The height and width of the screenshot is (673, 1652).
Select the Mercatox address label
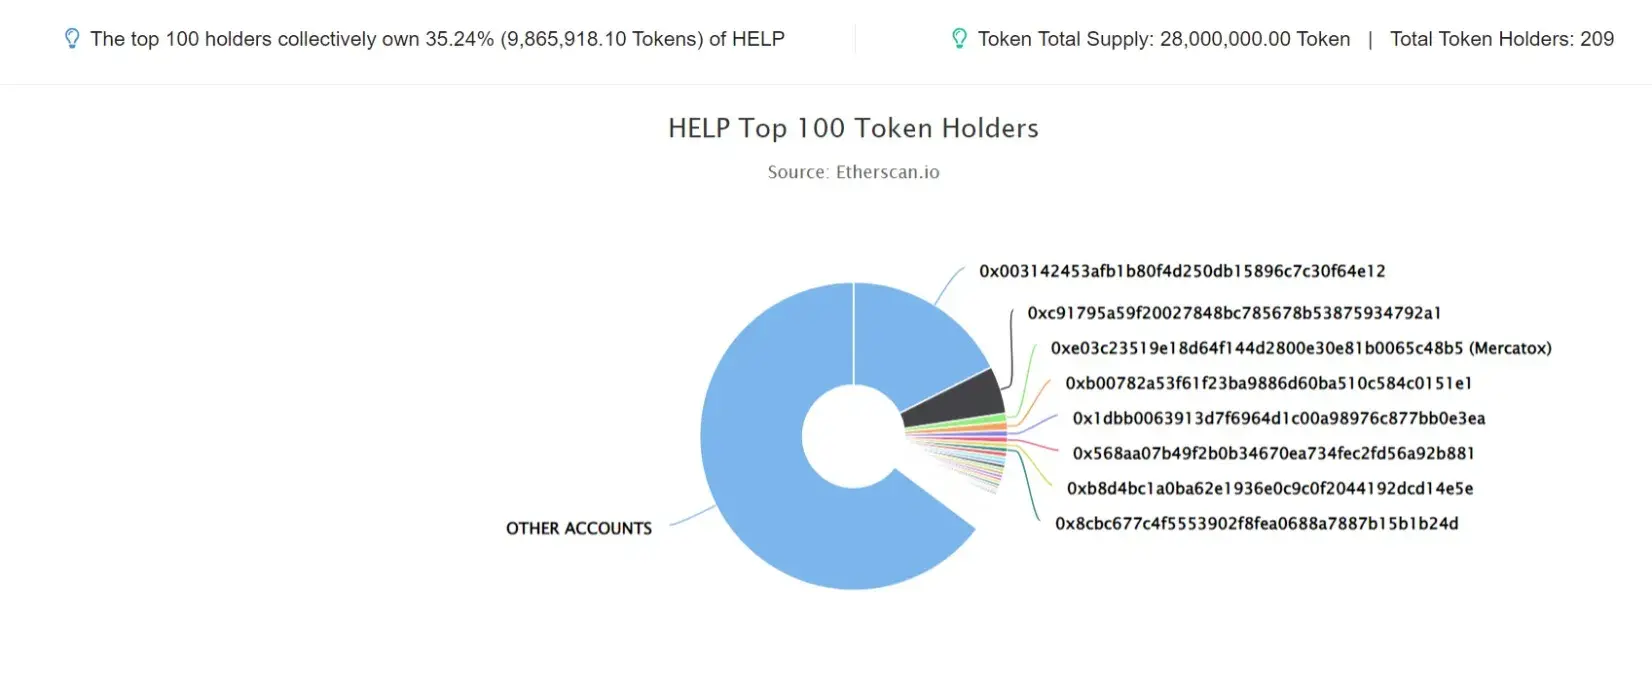(x=1301, y=348)
